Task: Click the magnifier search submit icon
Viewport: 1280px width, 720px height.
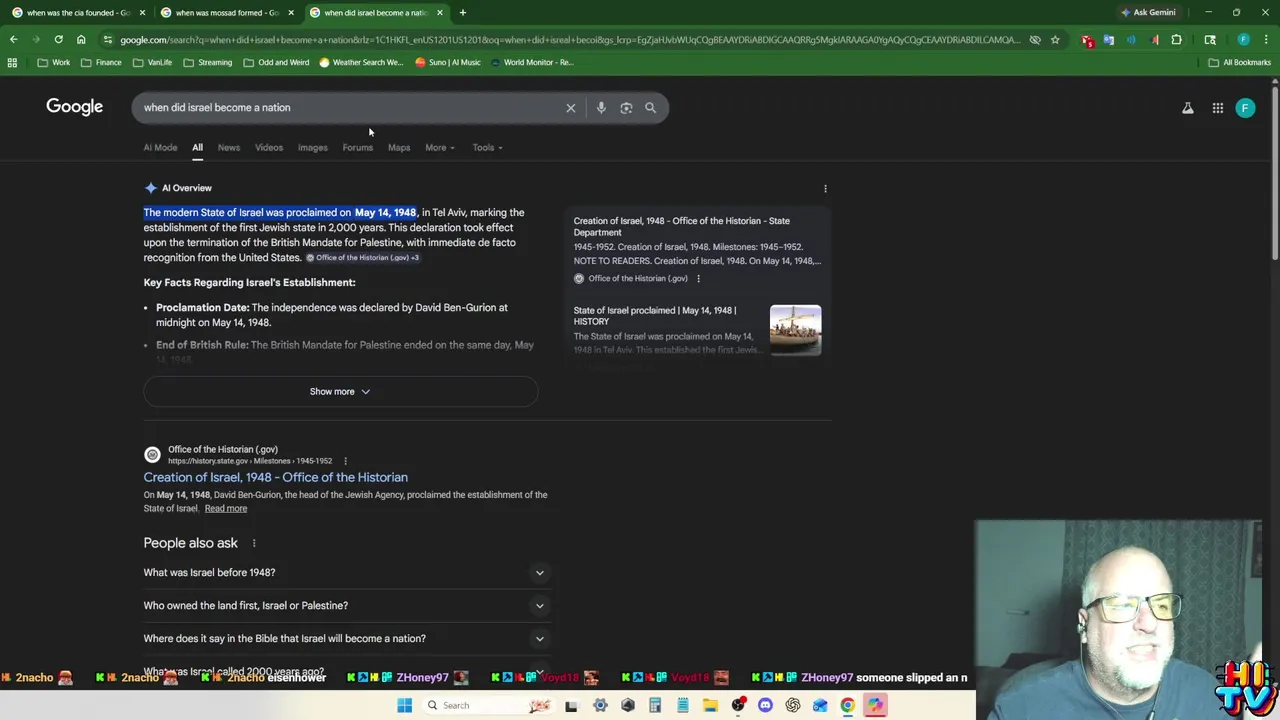Action: coord(650,108)
